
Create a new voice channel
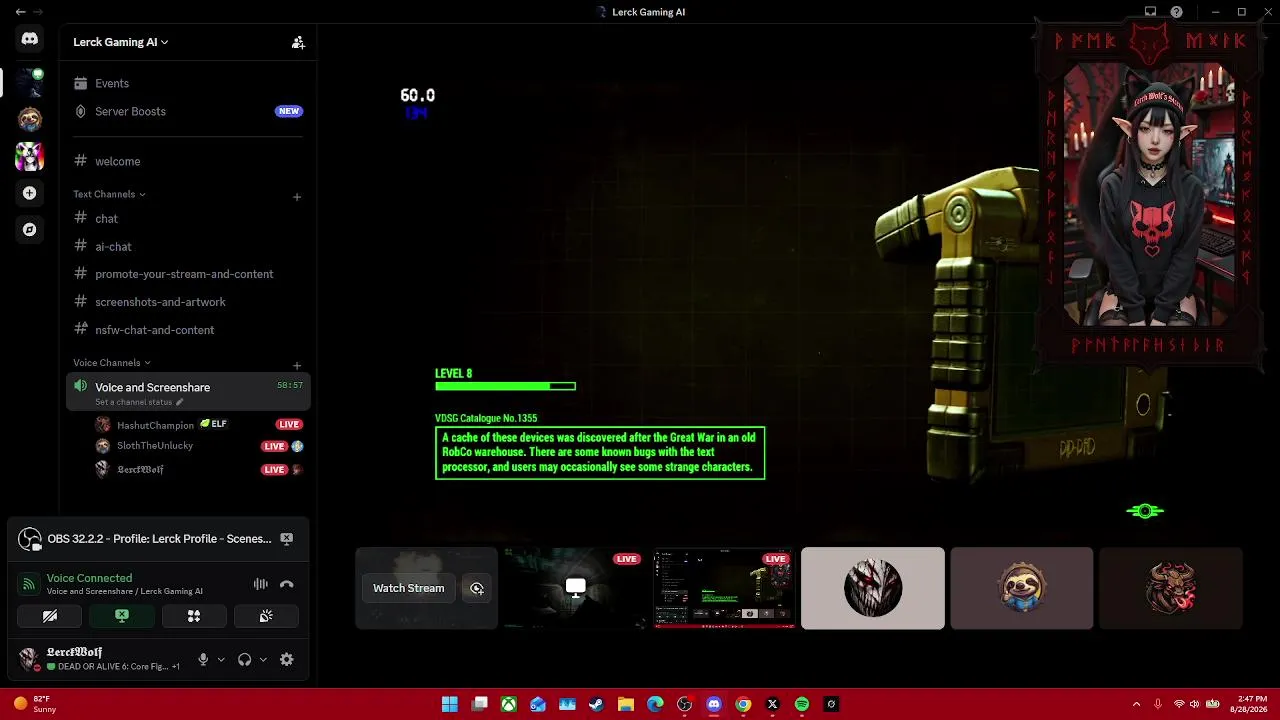tap(297, 366)
